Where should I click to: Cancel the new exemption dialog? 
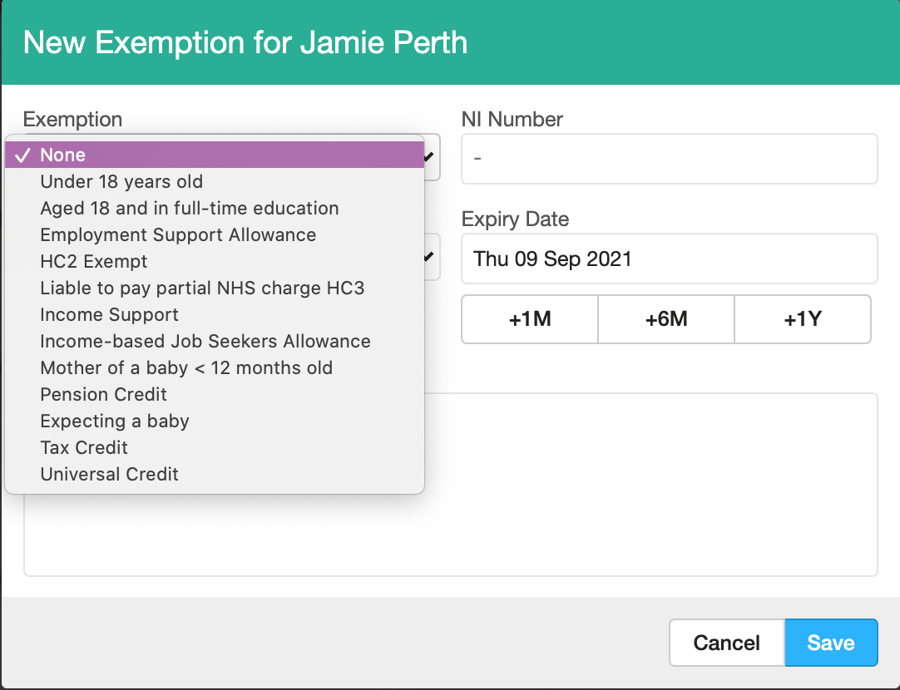tap(726, 643)
